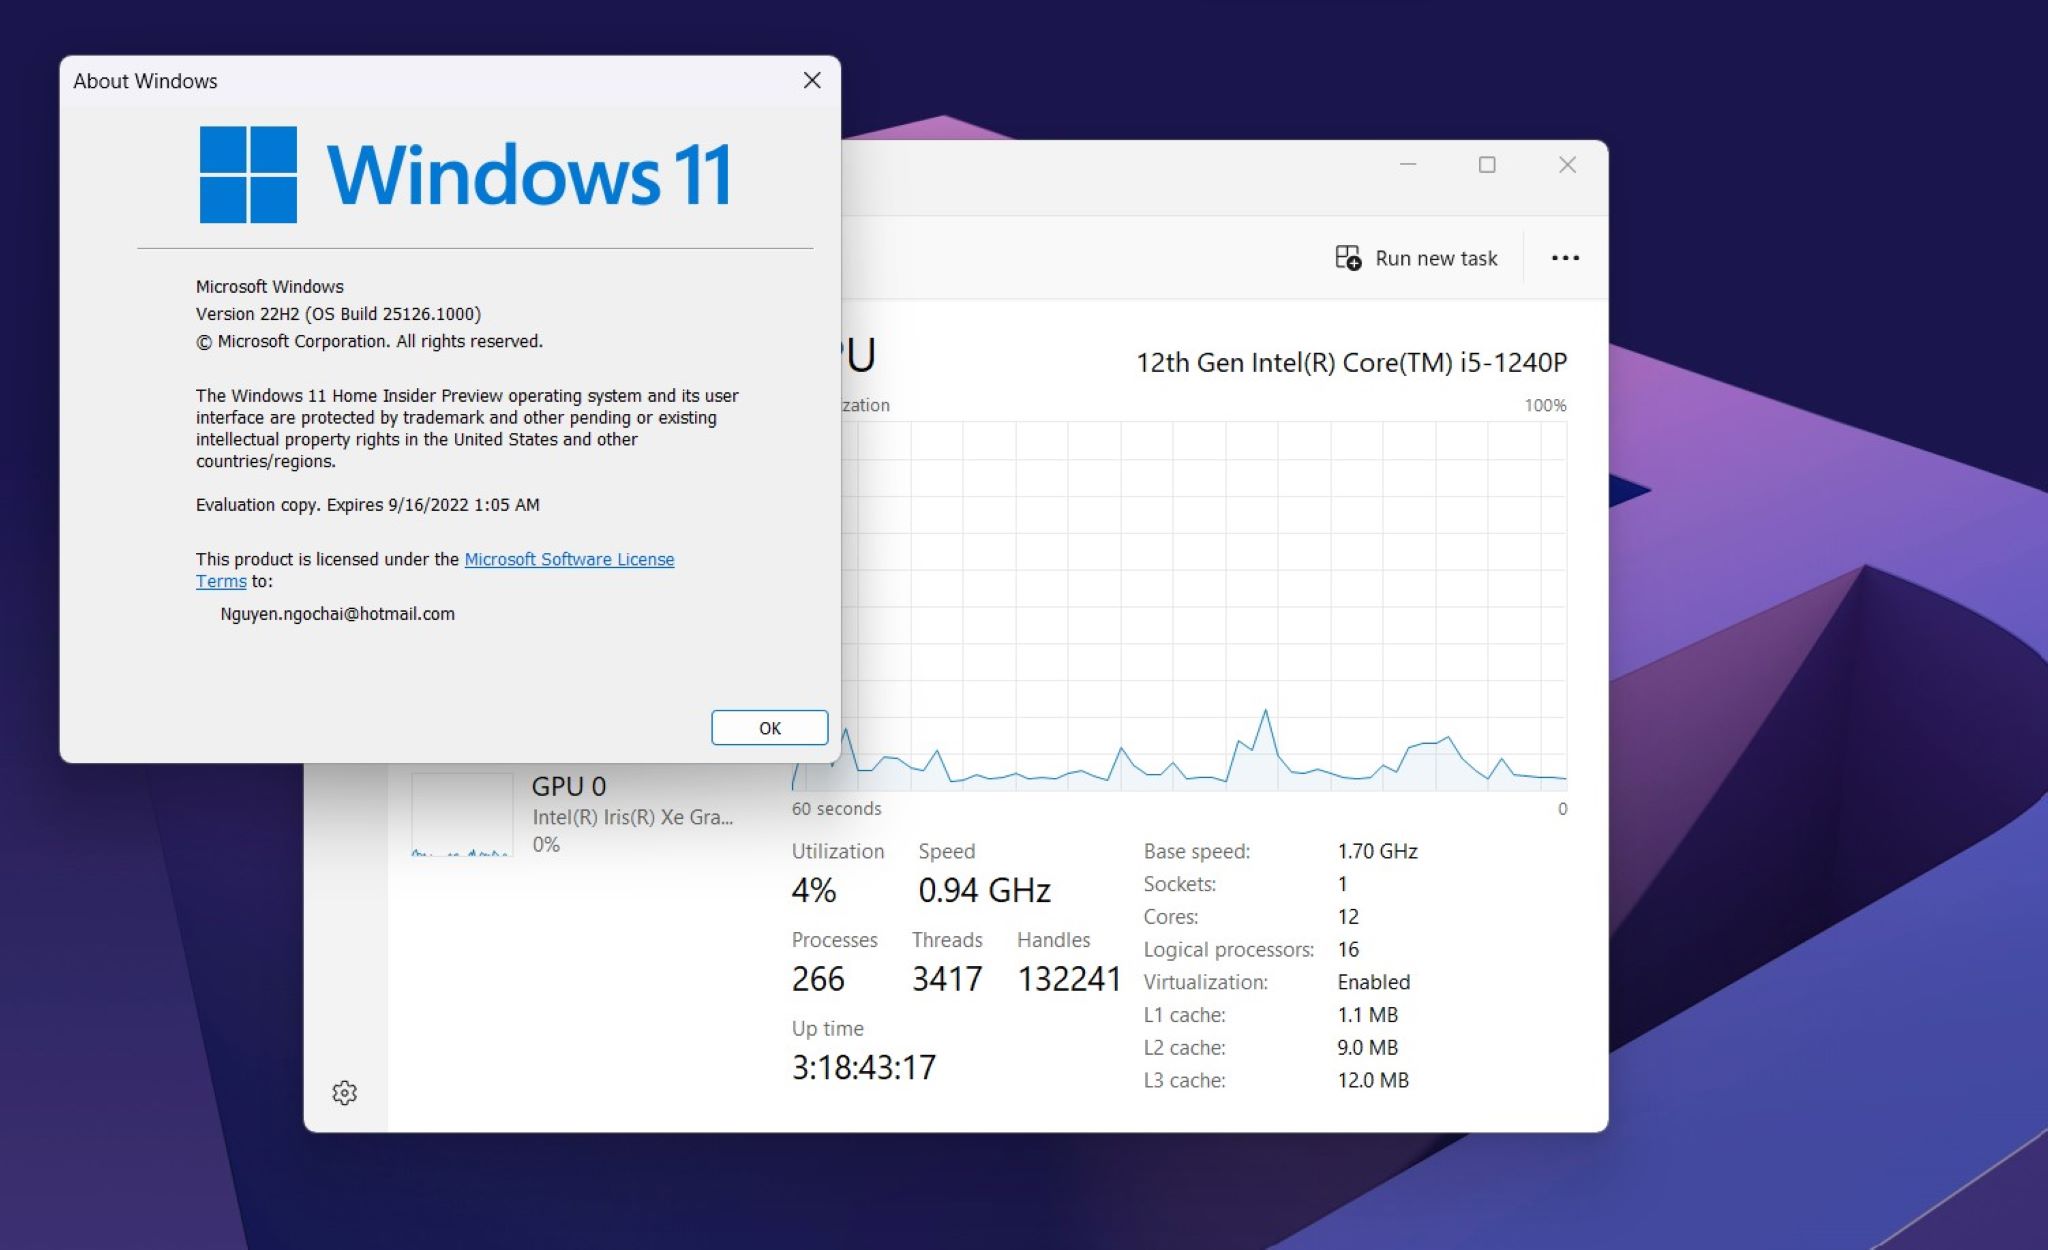Click the Windows 11 wordmark logo

tap(530, 175)
